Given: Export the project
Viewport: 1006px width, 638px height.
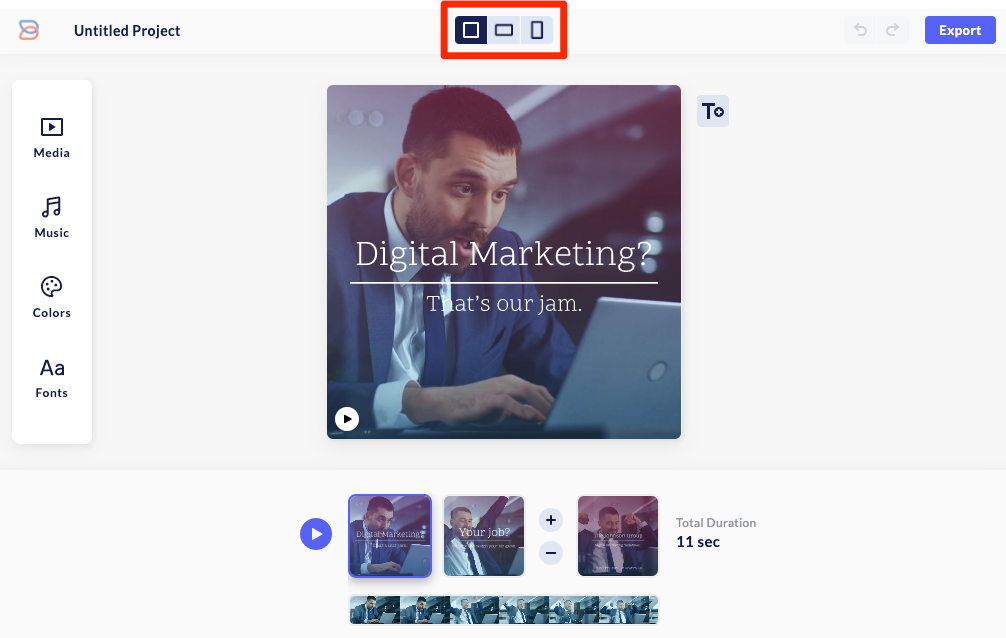Looking at the screenshot, I should coord(960,30).
